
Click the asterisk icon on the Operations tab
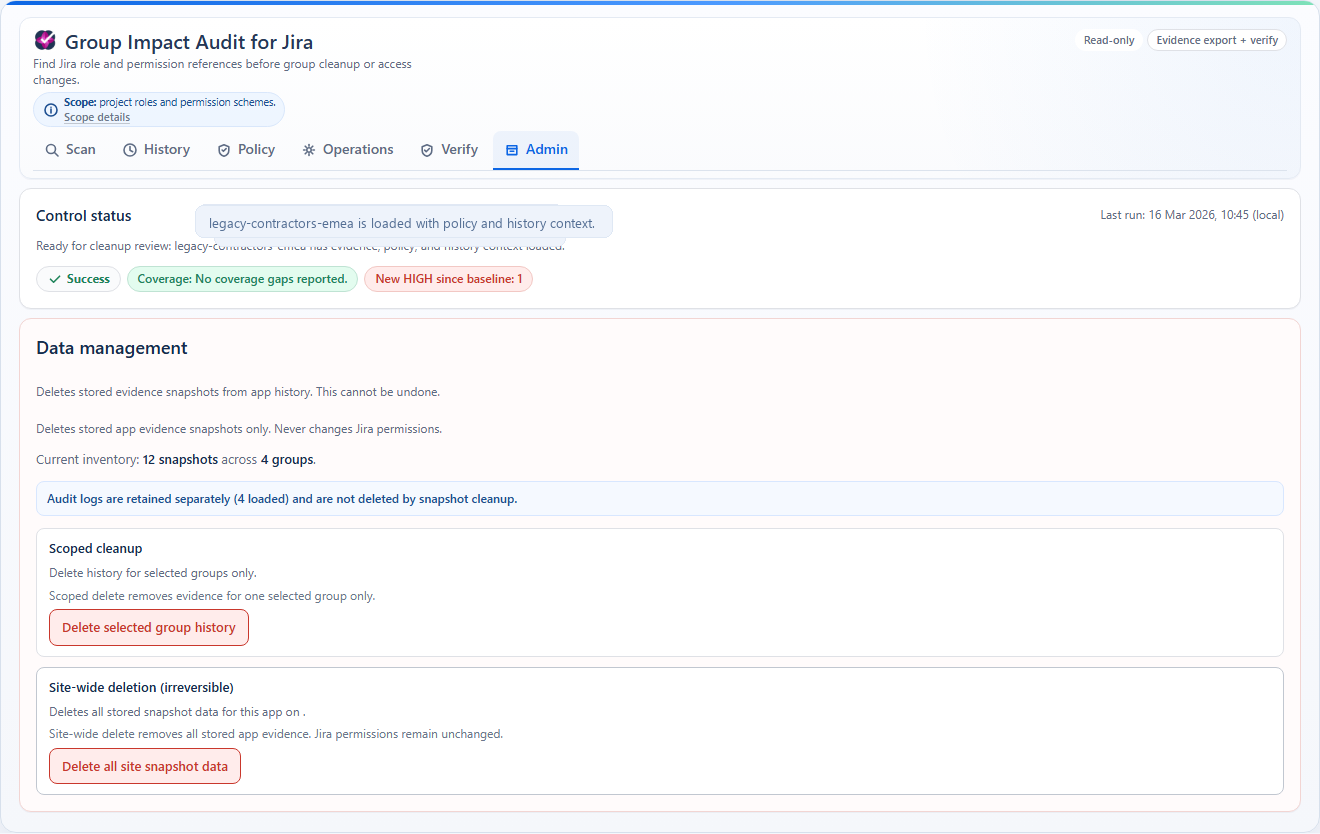tap(309, 149)
